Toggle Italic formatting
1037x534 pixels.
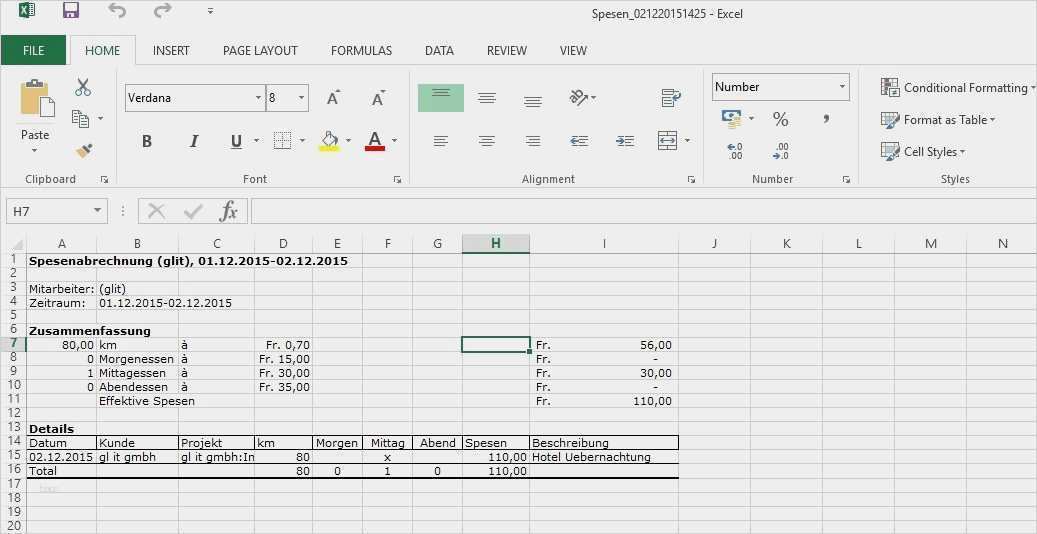pos(194,141)
